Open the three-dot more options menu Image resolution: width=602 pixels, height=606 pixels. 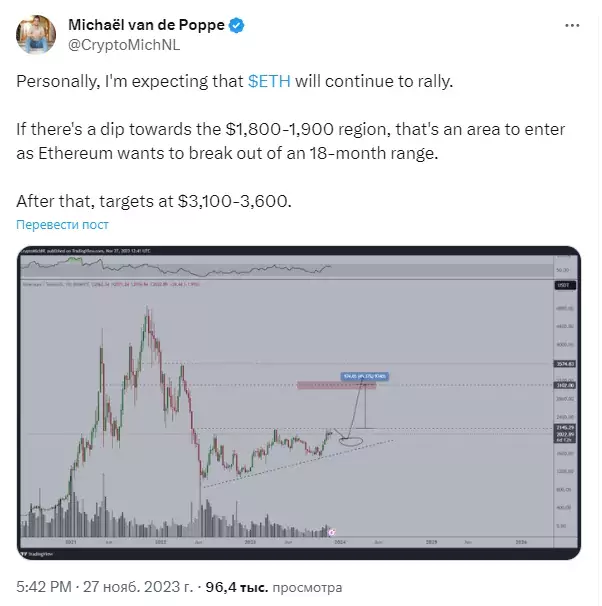[572, 26]
